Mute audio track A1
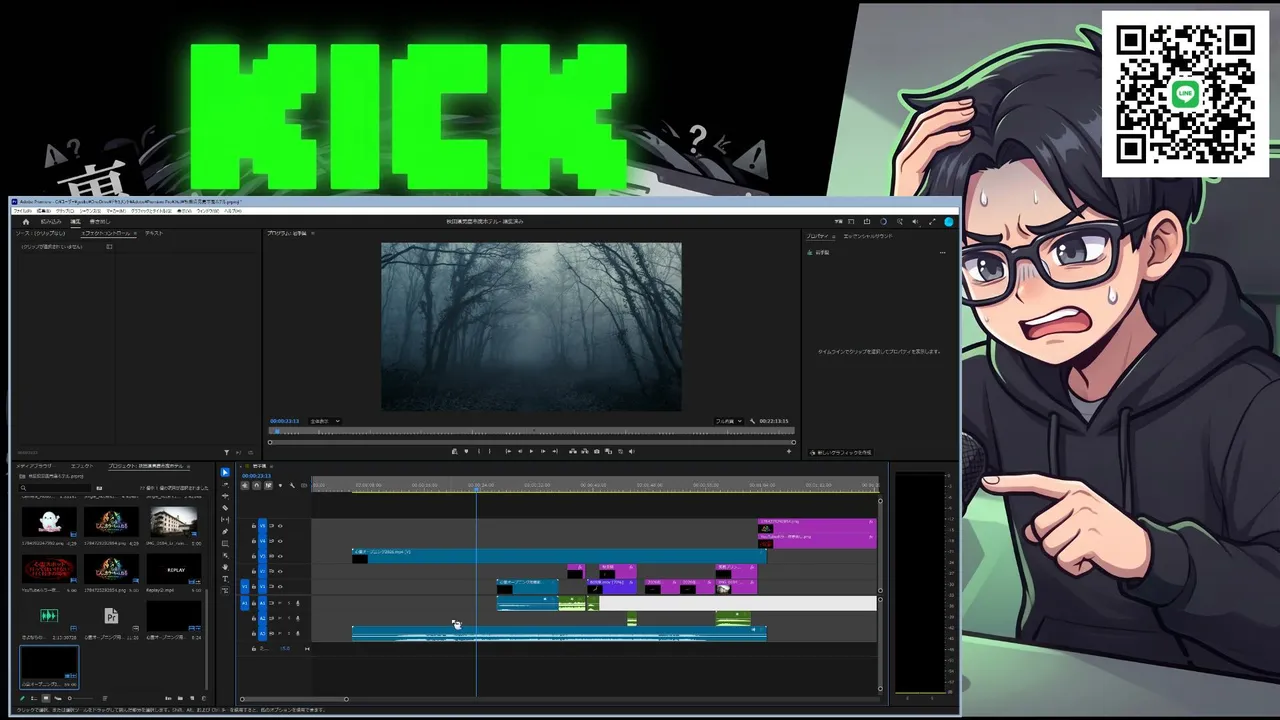This screenshot has width=1280, height=720. [x=280, y=603]
